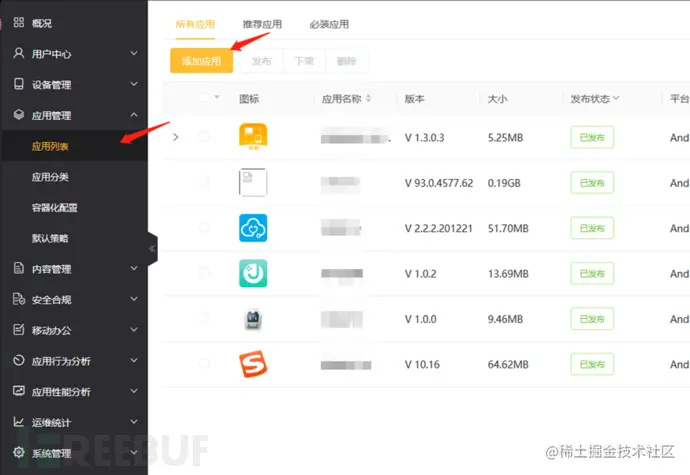
Task: Click the 添加应用 button
Action: click(202, 61)
